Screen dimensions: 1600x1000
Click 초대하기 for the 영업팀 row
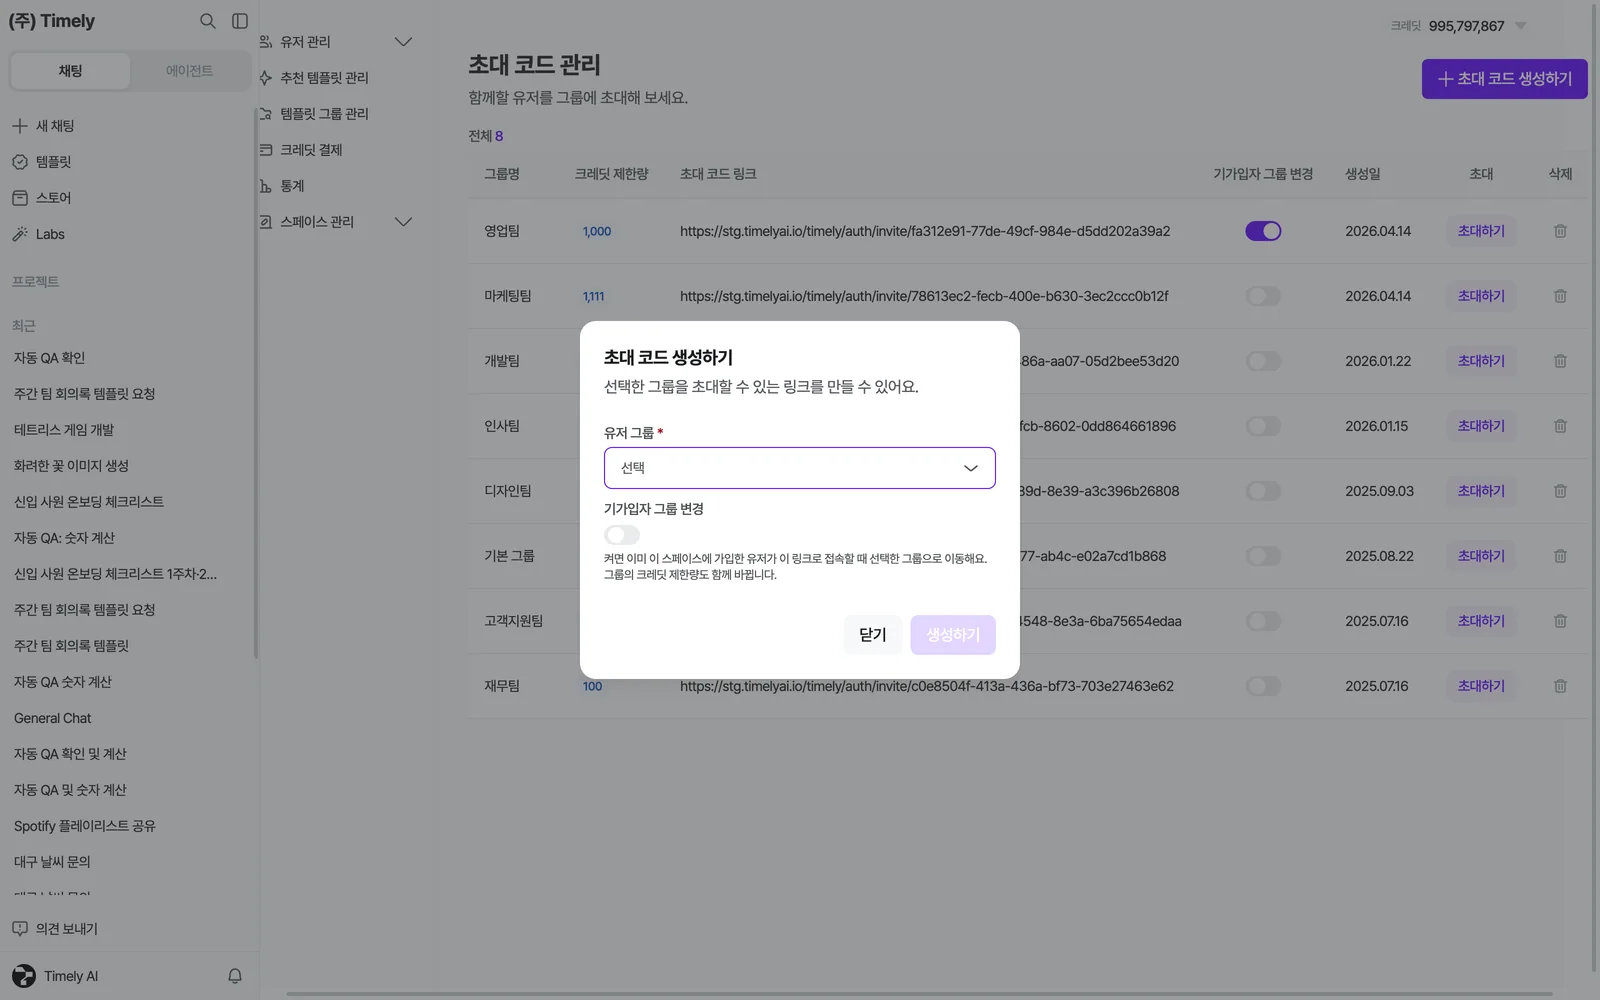(x=1481, y=231)
